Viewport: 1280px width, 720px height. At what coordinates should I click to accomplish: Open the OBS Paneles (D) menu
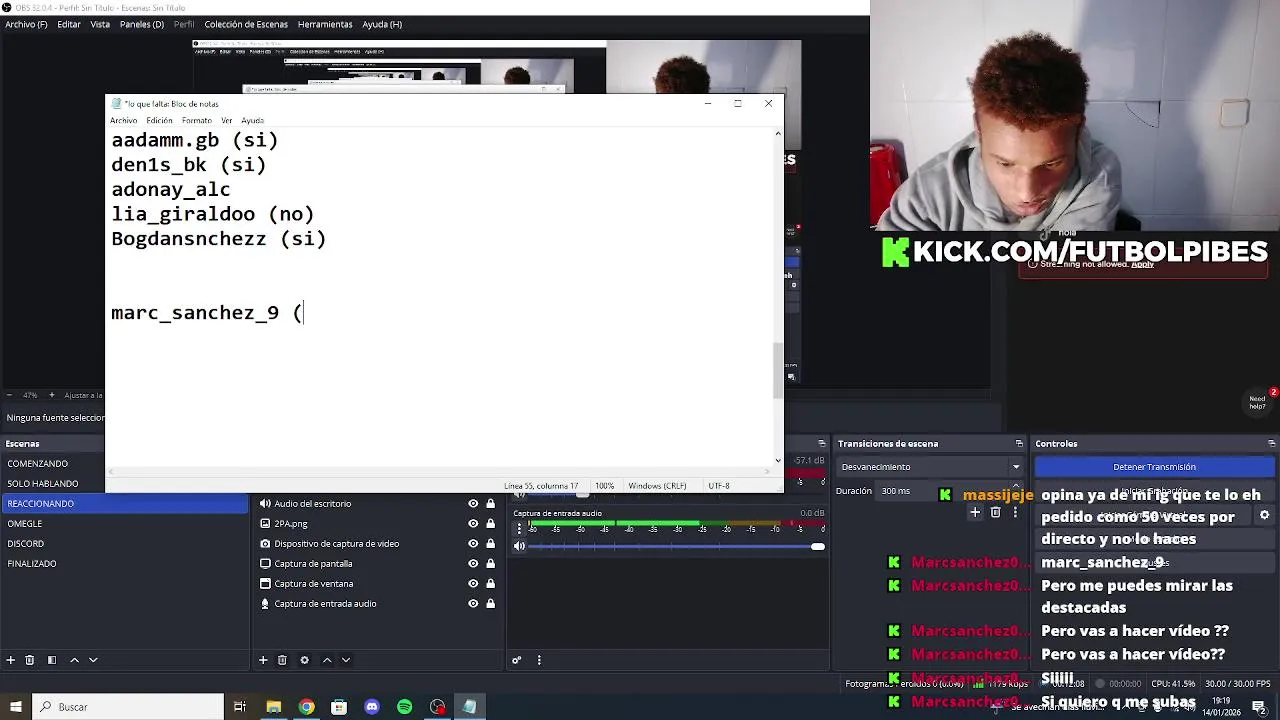click(142, 24)
